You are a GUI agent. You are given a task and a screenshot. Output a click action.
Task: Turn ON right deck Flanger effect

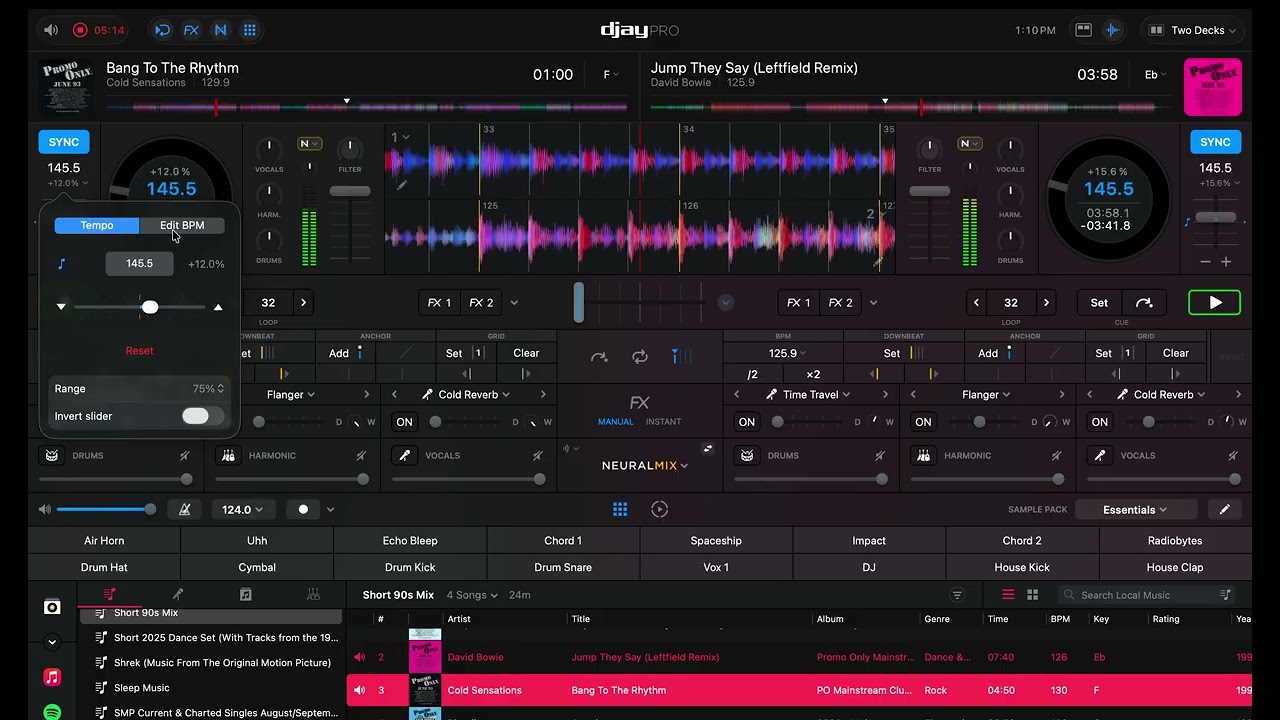pos(923,422)
